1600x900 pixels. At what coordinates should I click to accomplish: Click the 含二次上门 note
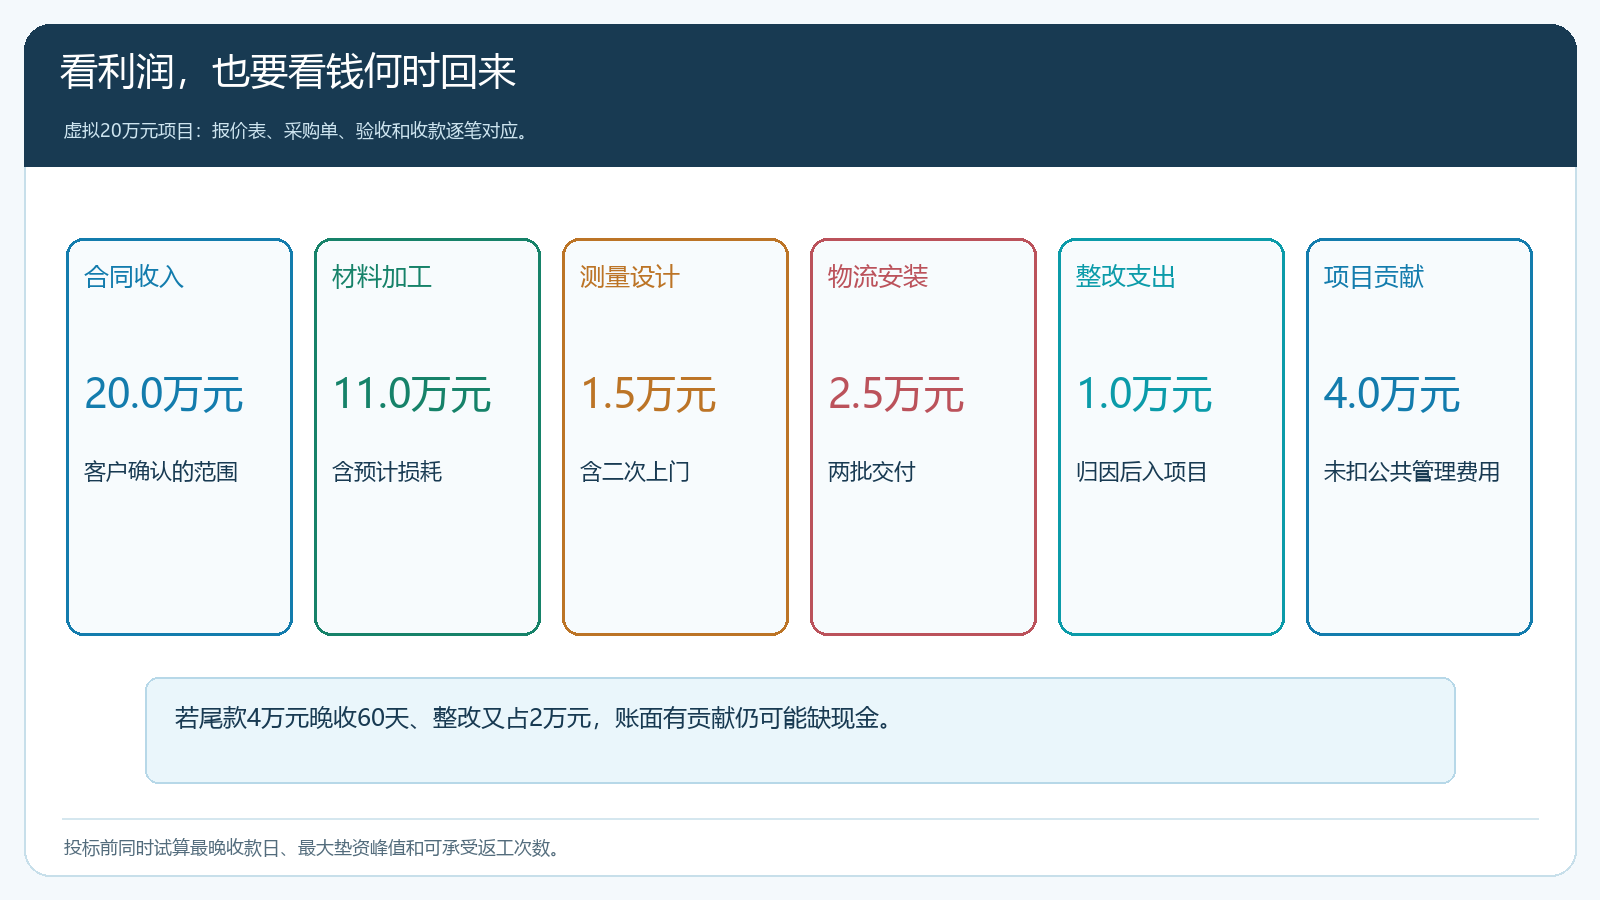pyautogui.click(x=635, y=472)
